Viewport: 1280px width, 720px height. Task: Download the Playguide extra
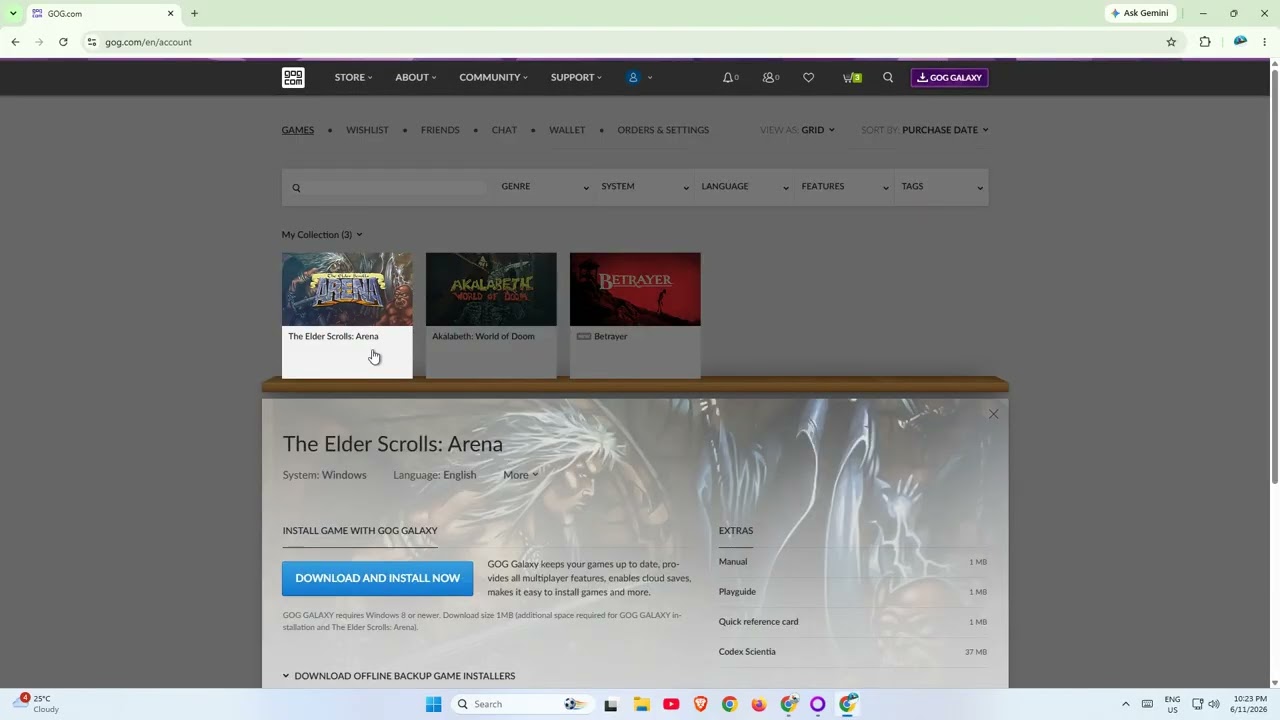[853, 592]
